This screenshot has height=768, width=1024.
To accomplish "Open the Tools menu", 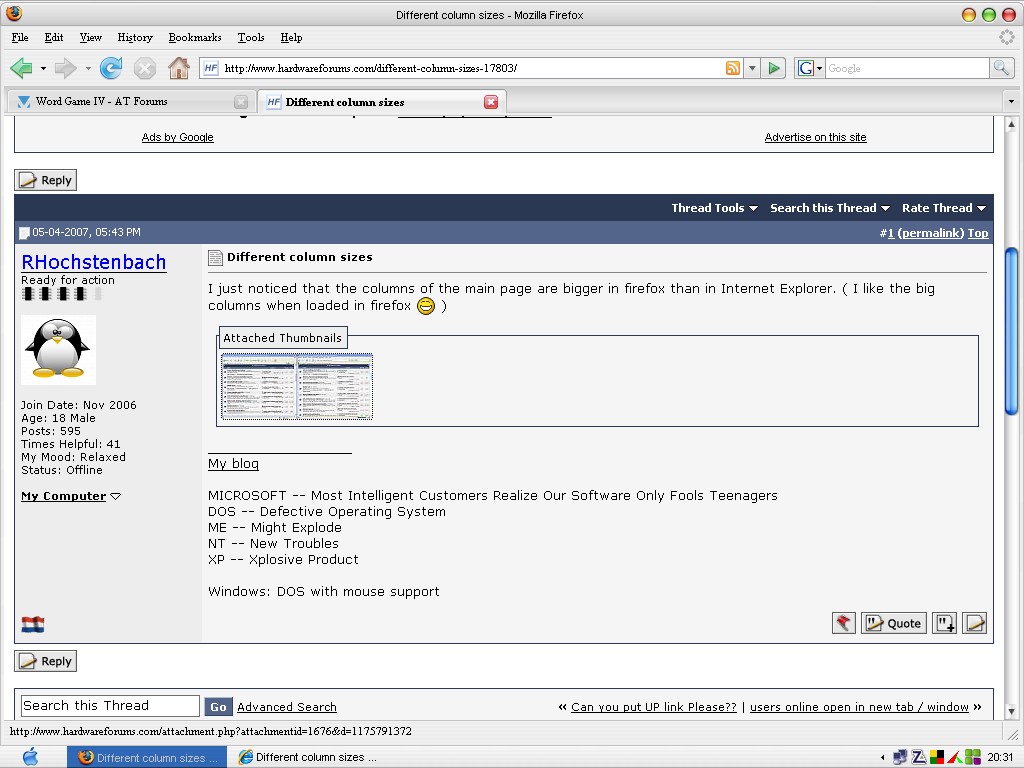I will (x=251, y=37).
